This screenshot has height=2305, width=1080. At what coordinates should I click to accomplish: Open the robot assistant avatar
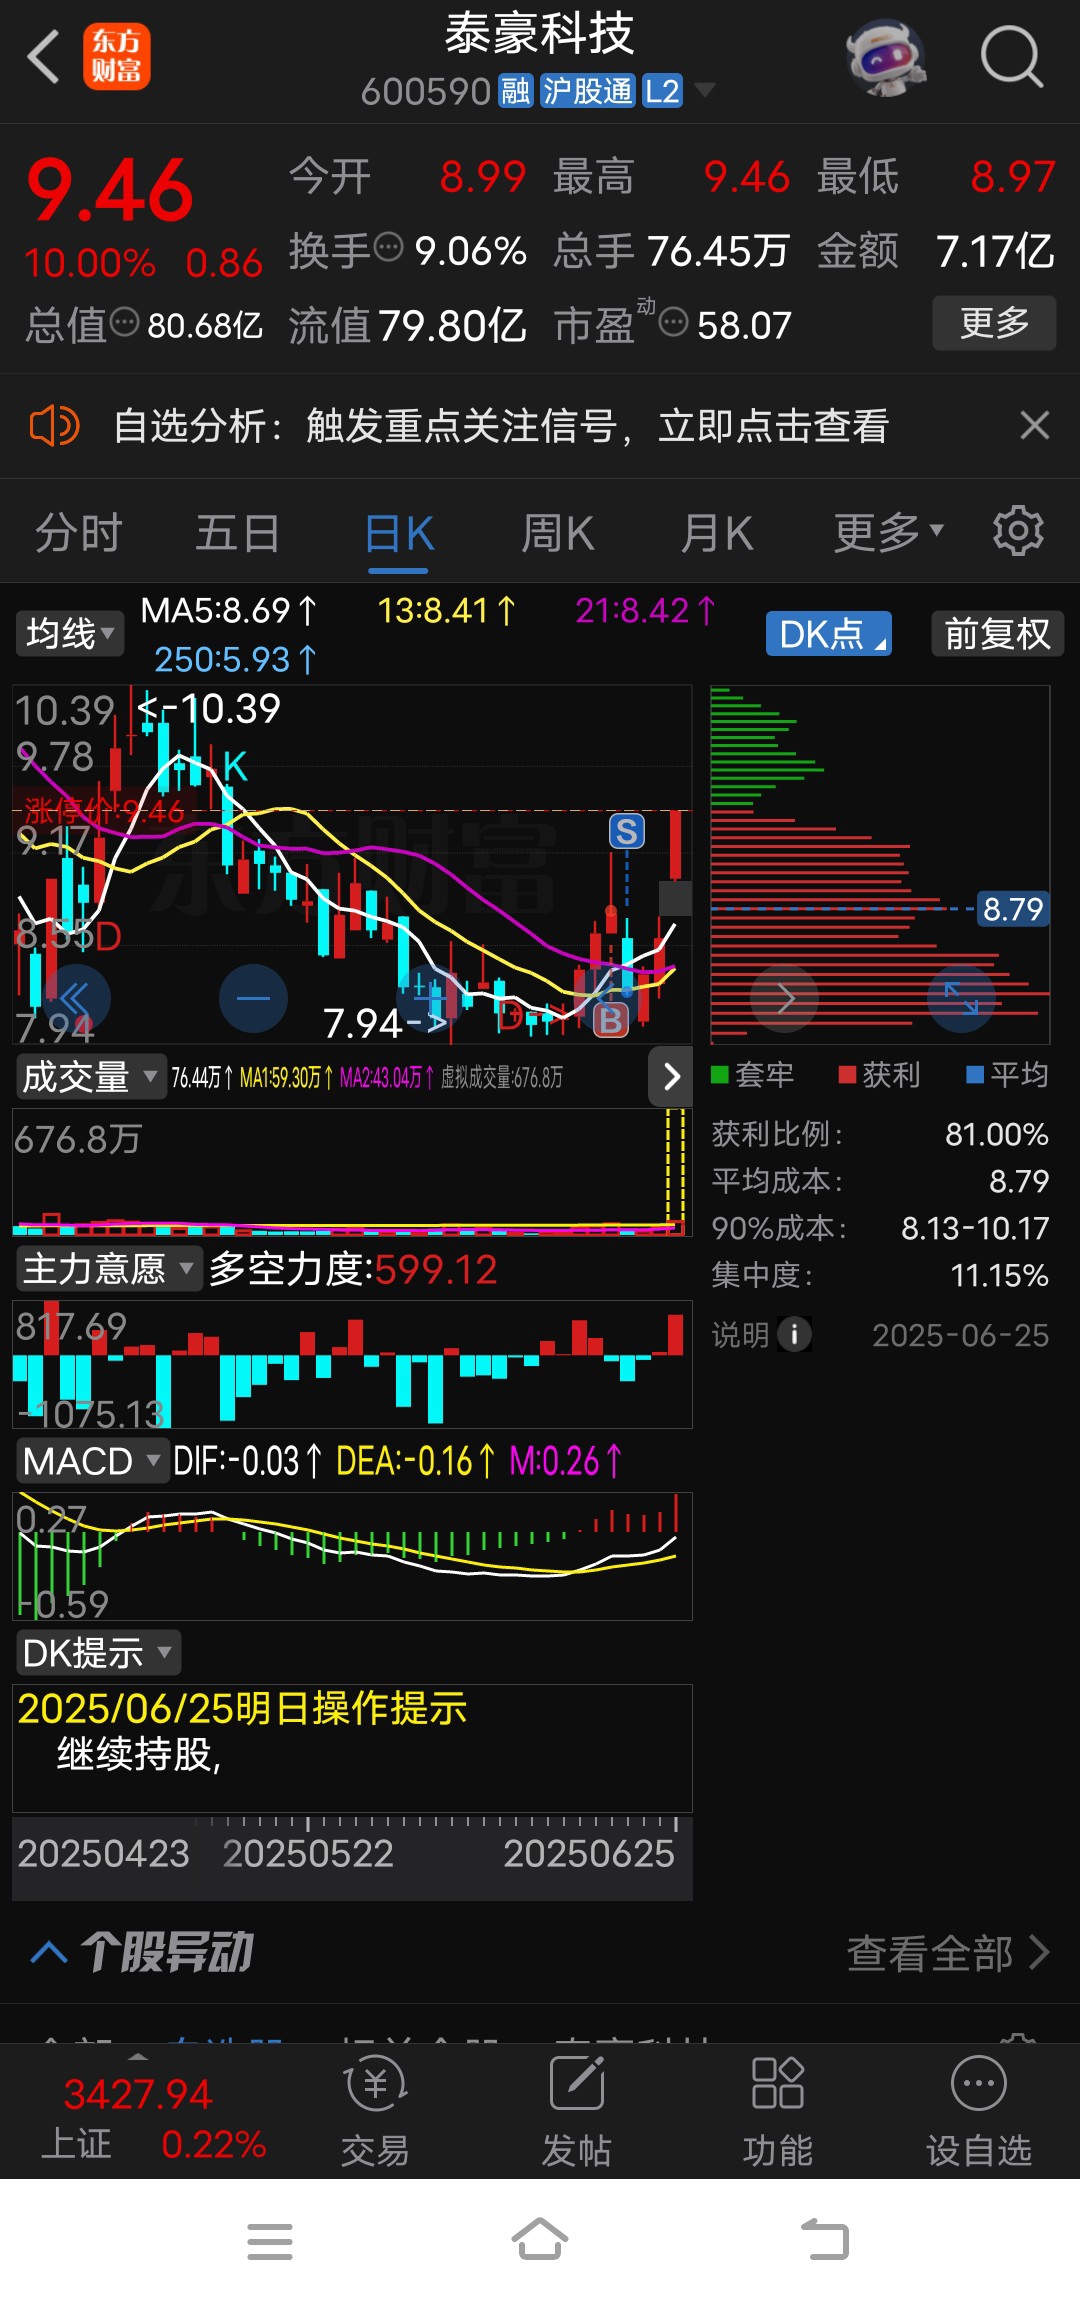(x=885, y=57)
